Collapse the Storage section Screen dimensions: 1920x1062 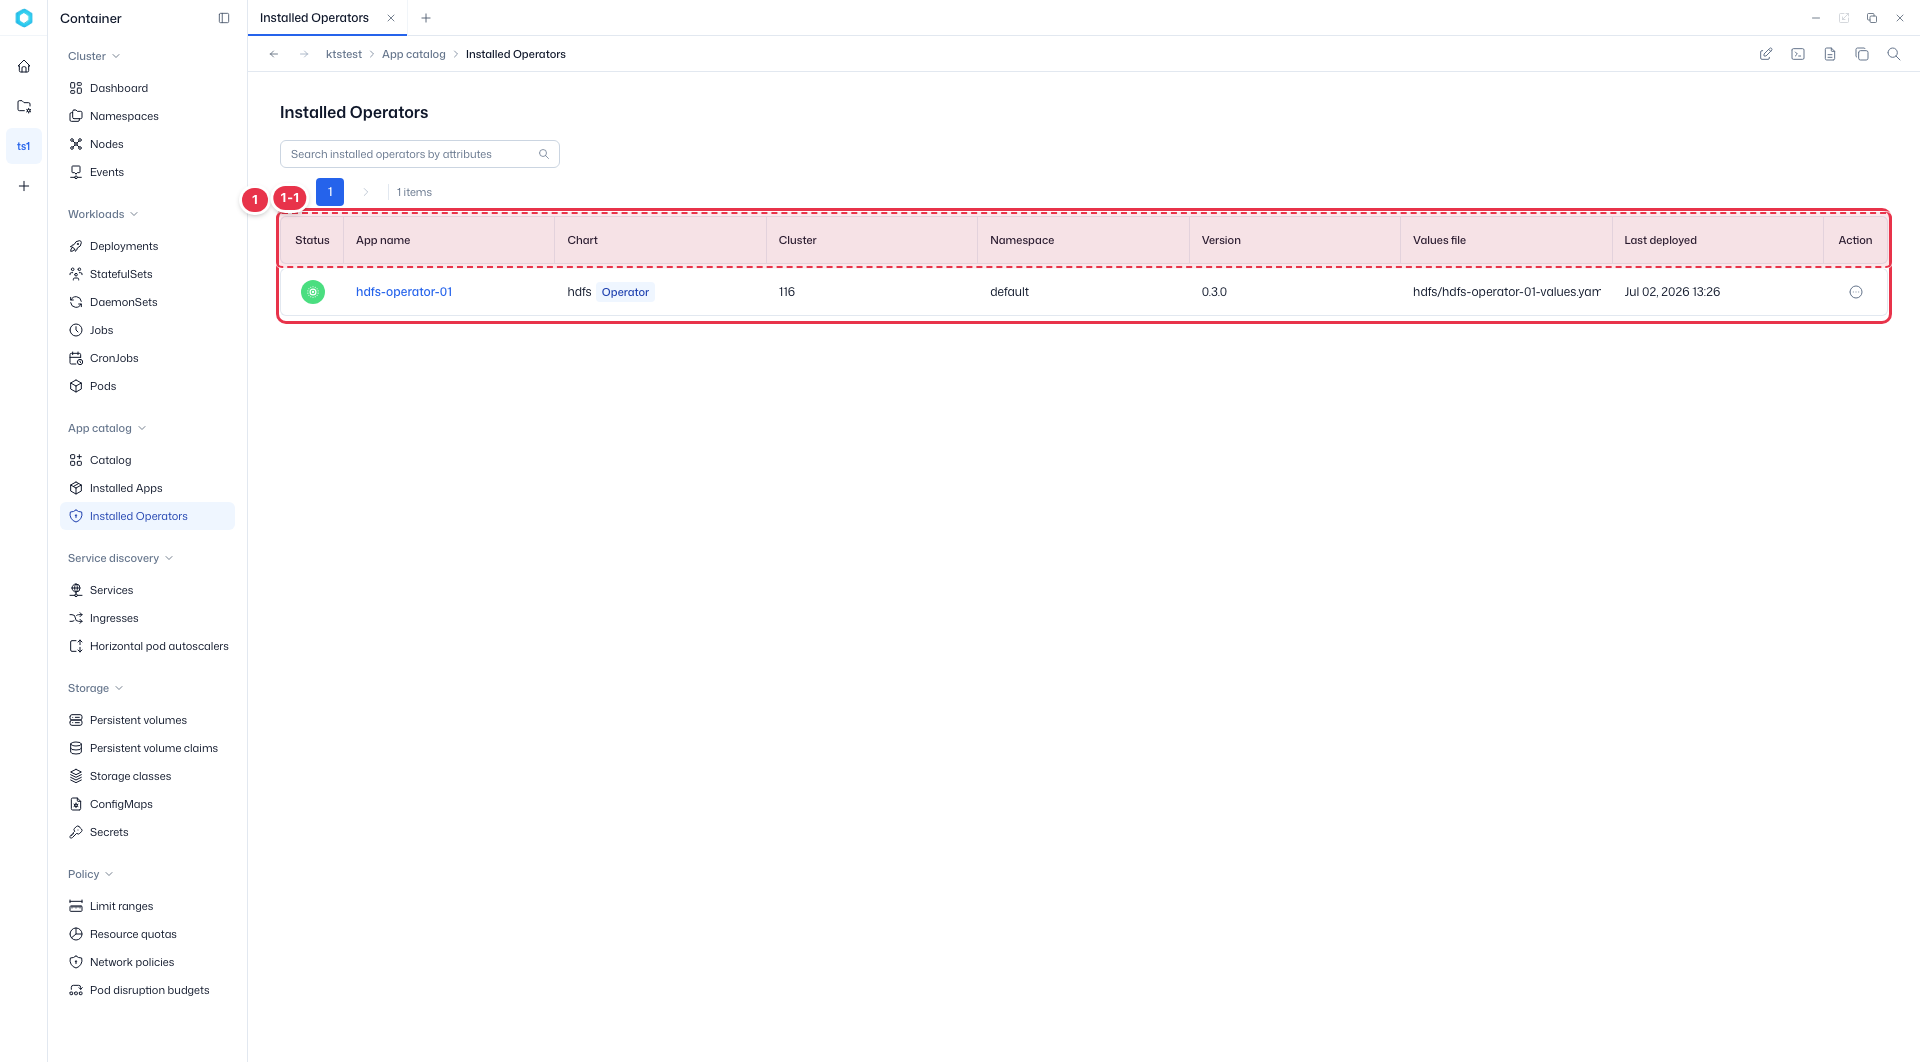click(96, 688)
